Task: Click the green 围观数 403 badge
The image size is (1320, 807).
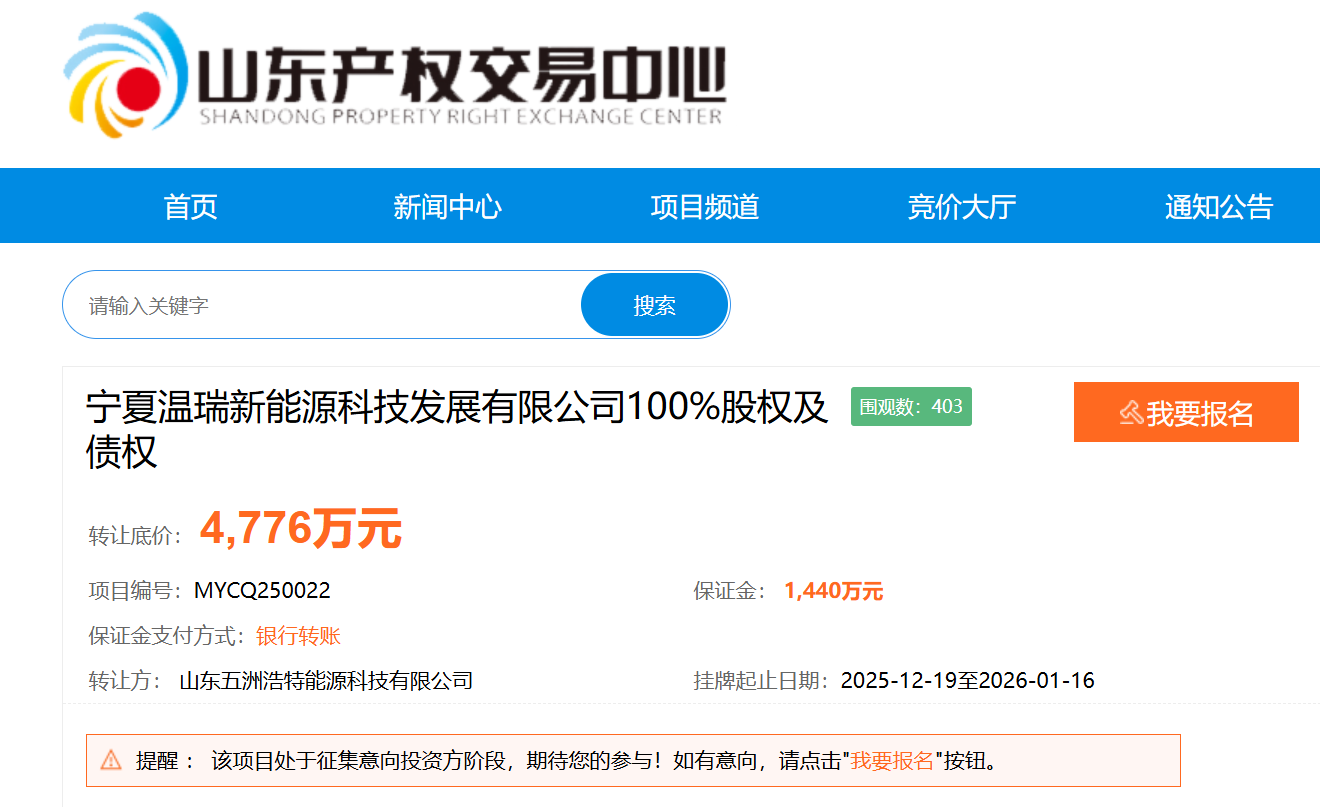Action: tap(911, 406)
